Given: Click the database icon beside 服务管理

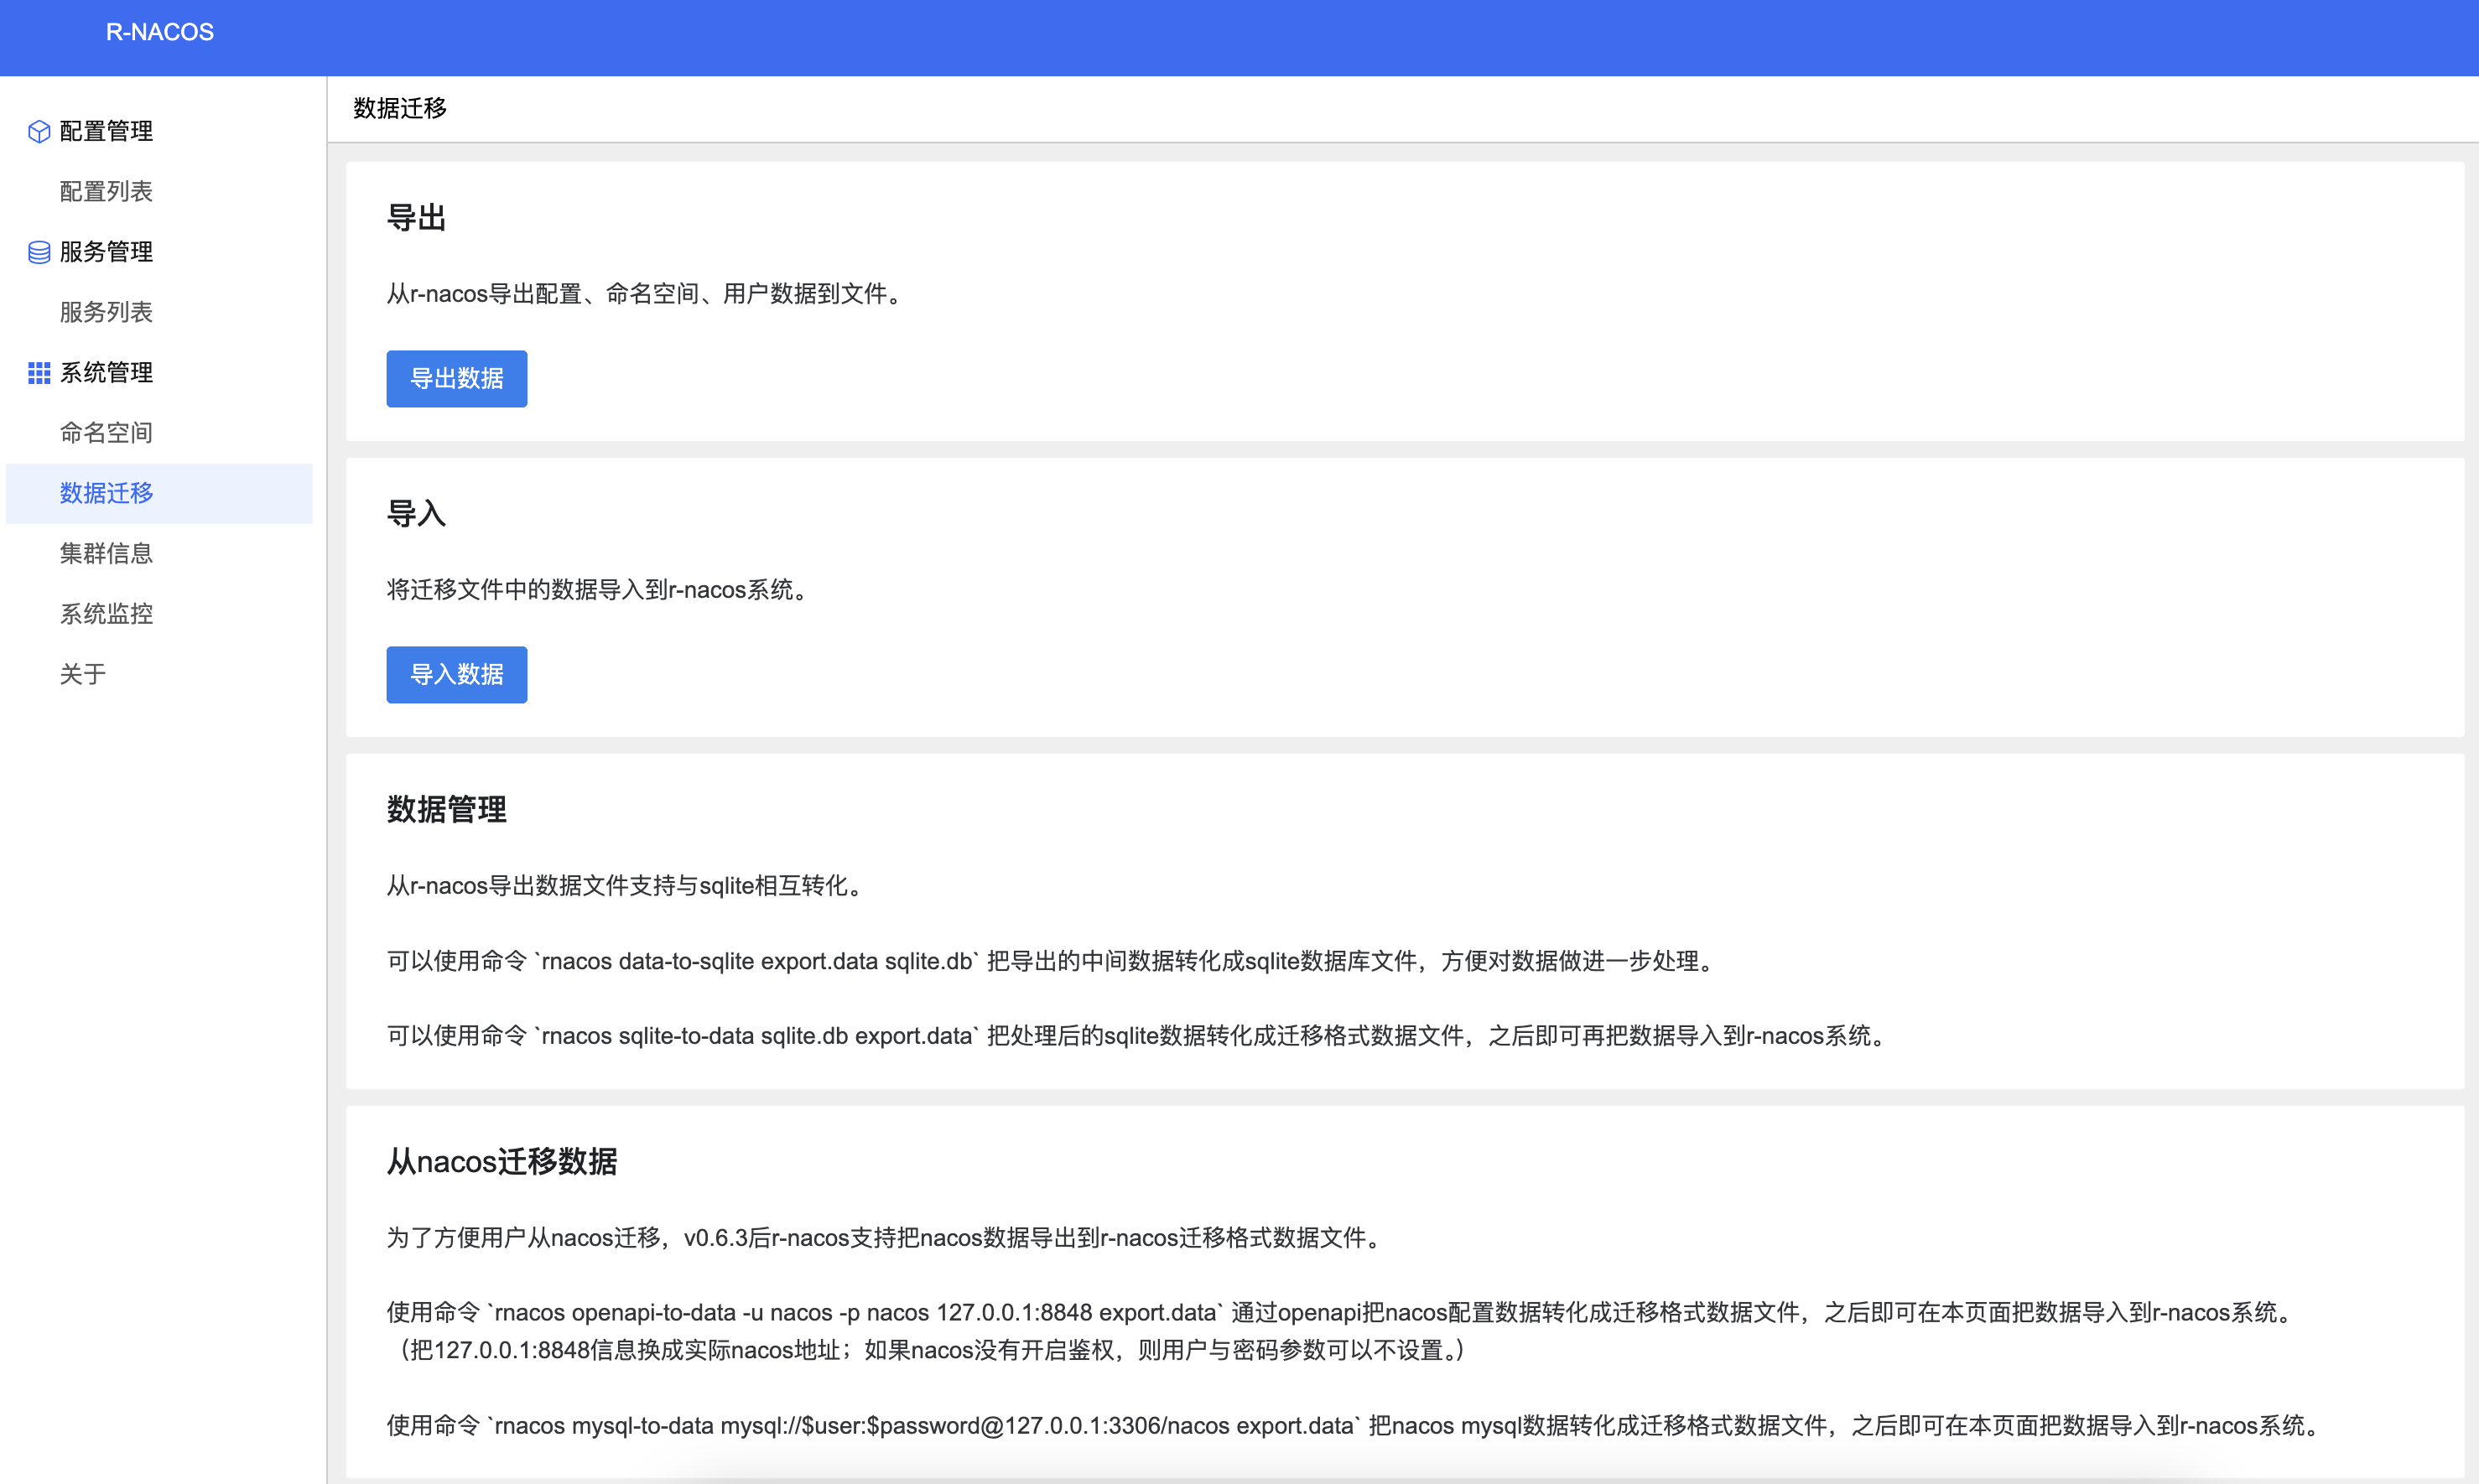Looking at the screenshot, I should (x=39, y=252).
